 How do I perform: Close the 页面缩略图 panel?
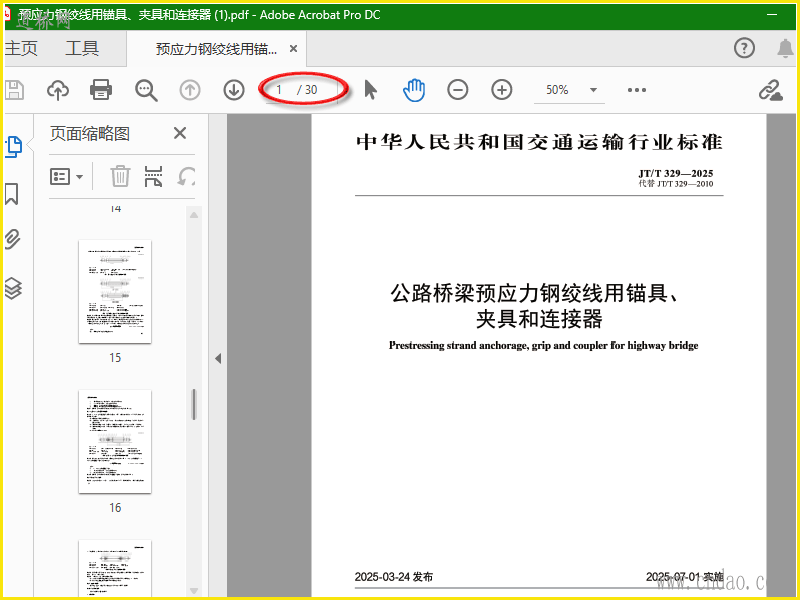180,133
